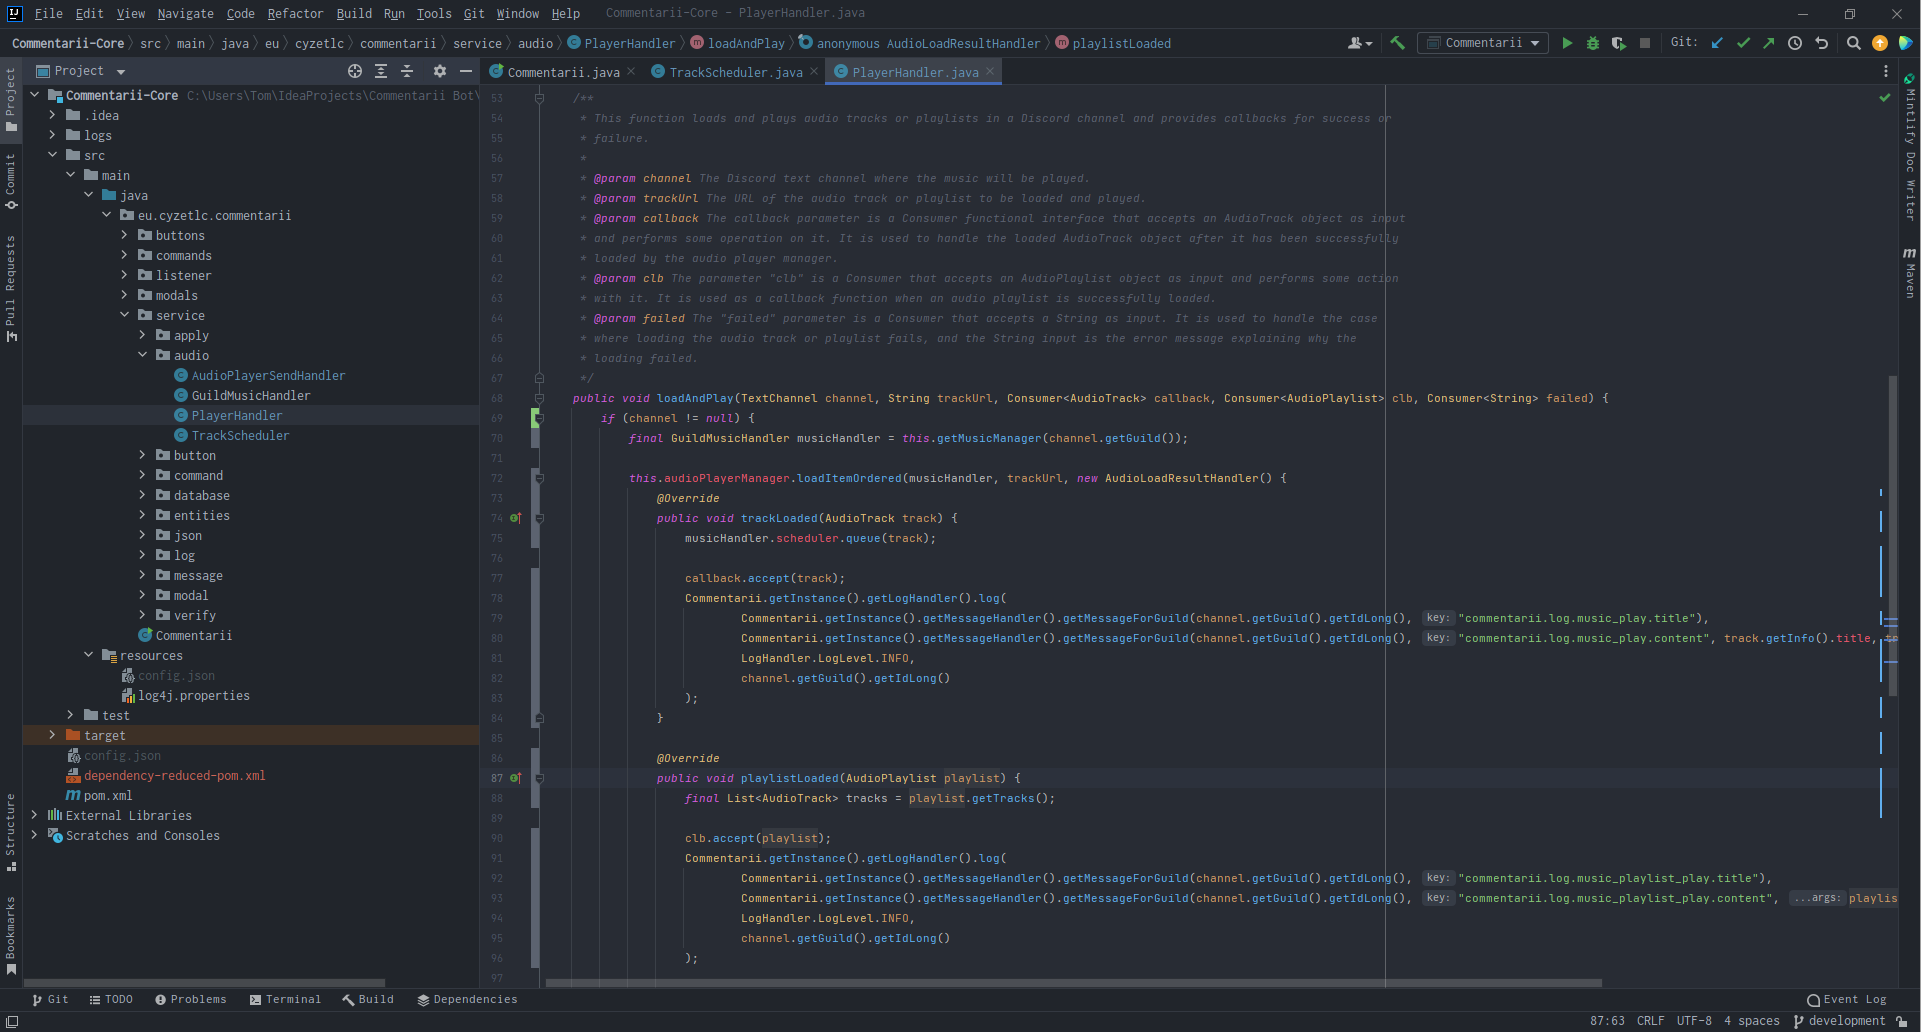Change the CRLF line separator
The width and height of the screenshot is (1921, 1032).
(x=1650, y=1021)
